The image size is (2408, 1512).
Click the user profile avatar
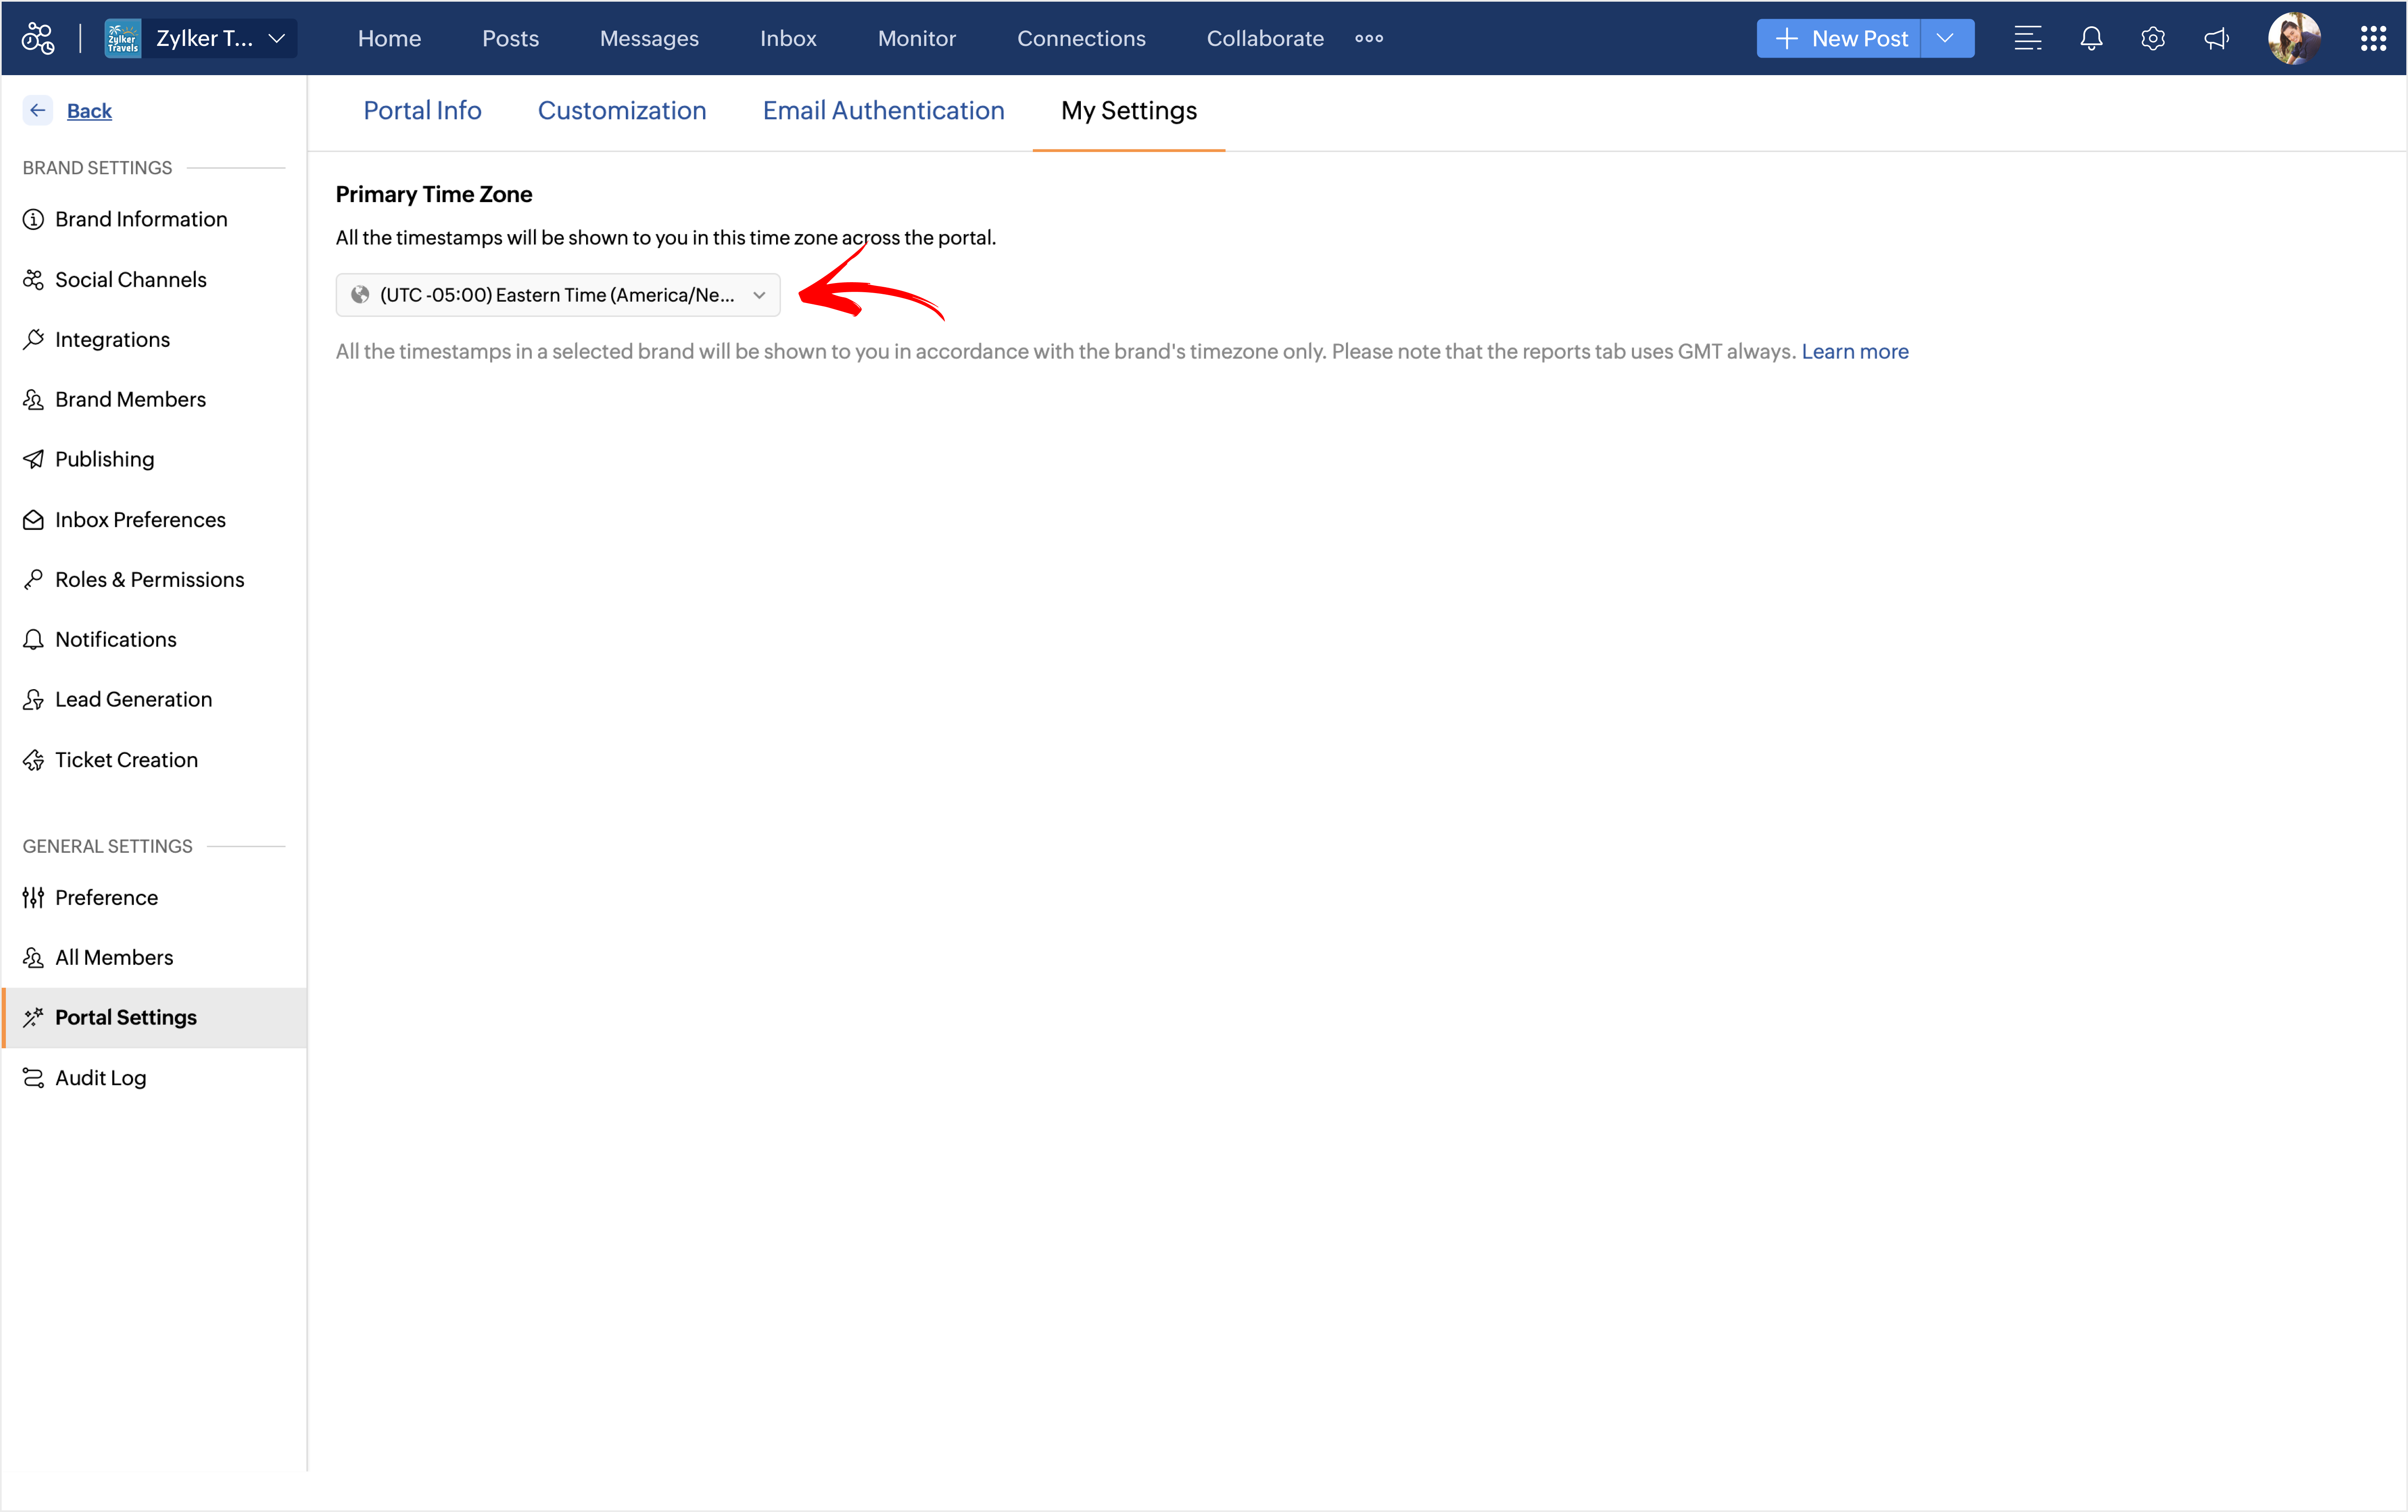click(x=2293, y=38)
